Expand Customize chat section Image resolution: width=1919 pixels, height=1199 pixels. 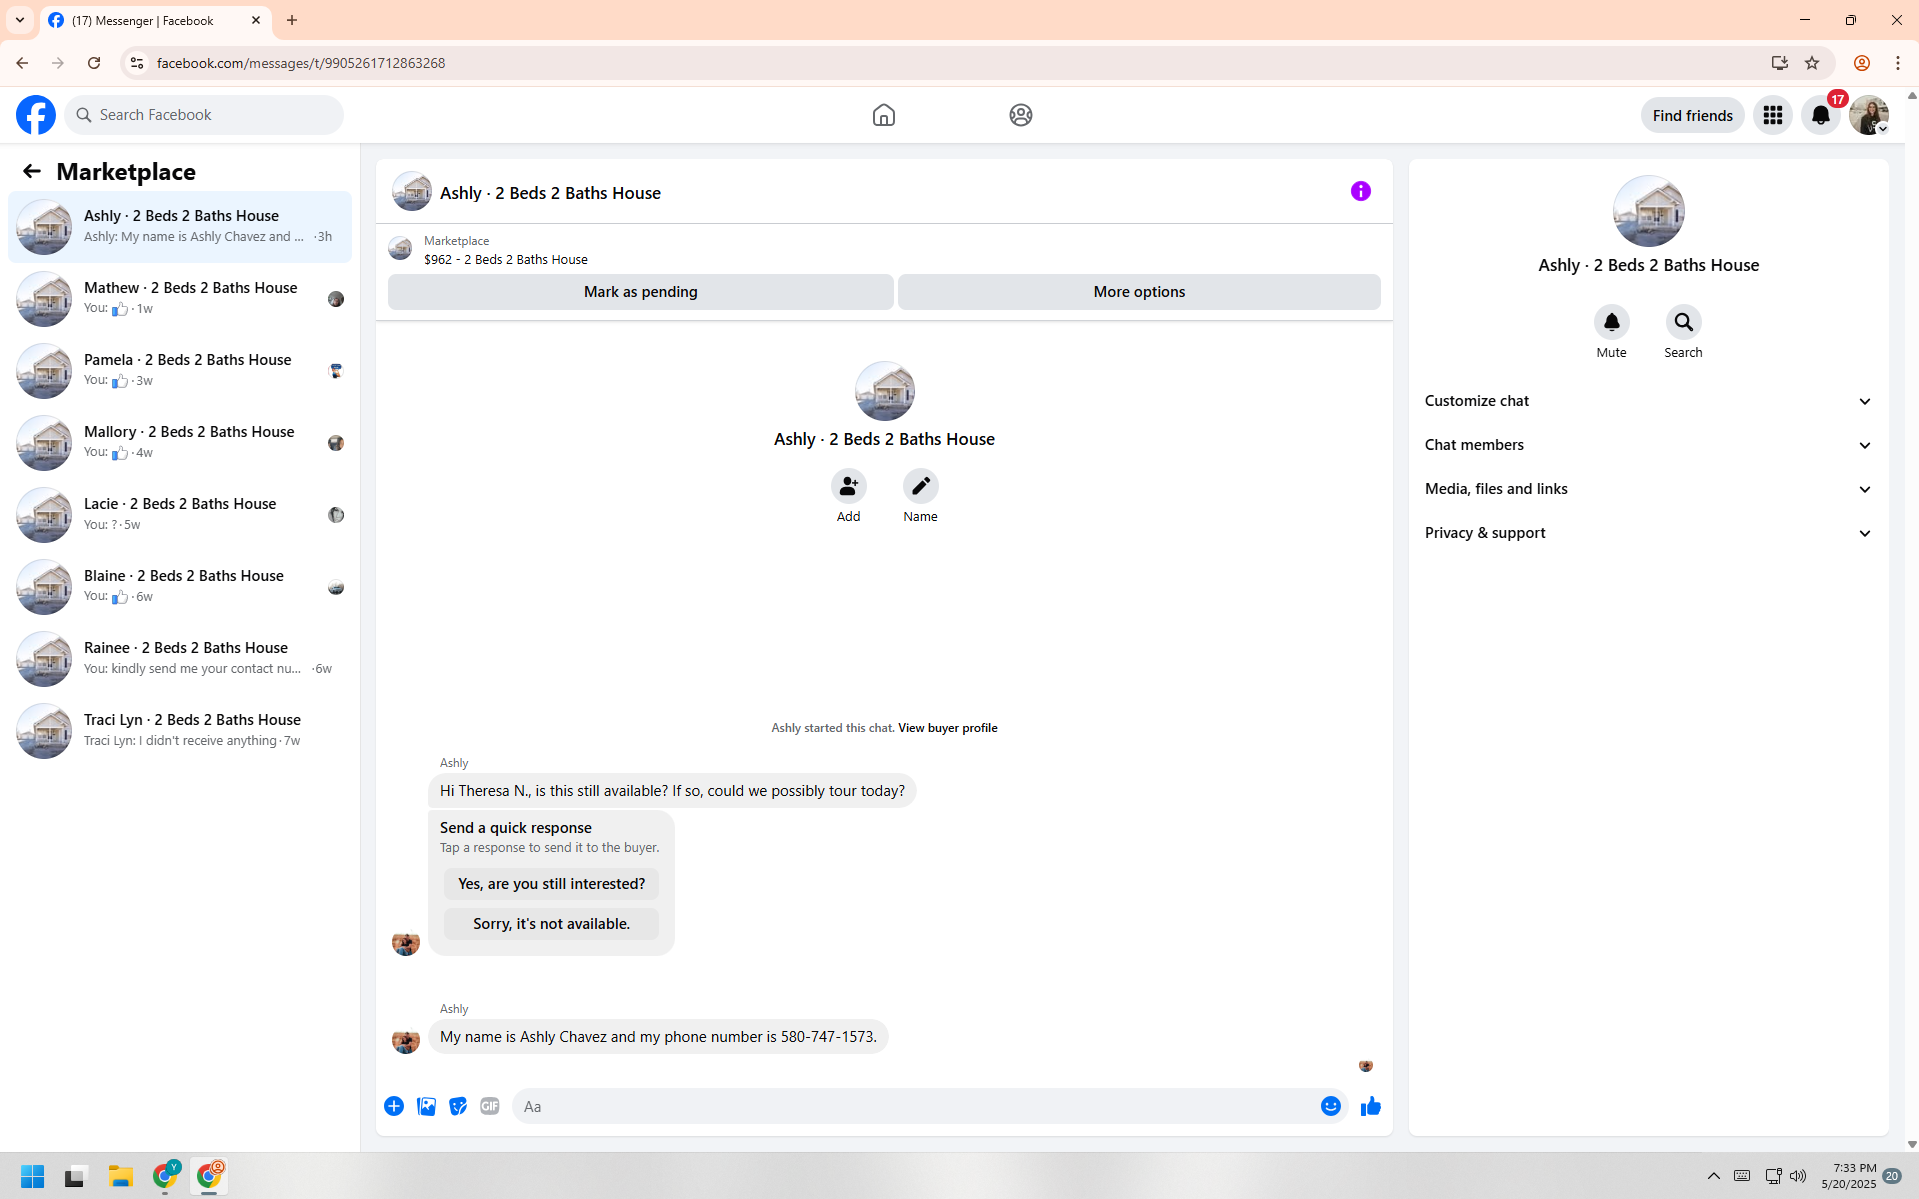(1648, 401)
